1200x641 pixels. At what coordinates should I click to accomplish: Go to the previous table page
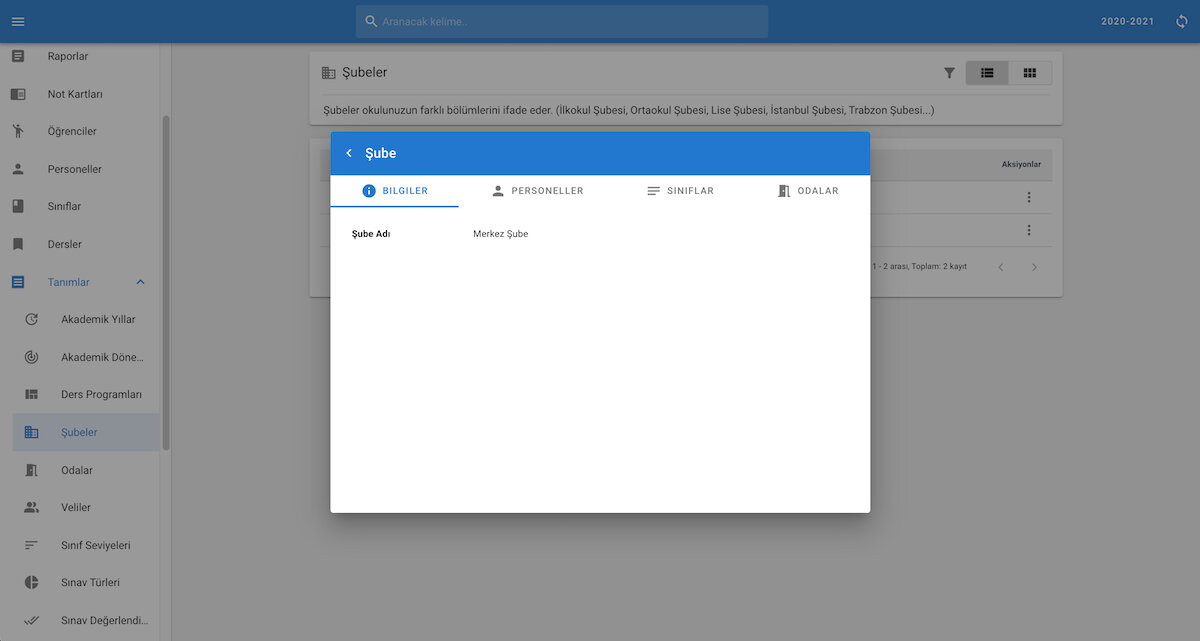point(1001,267)
